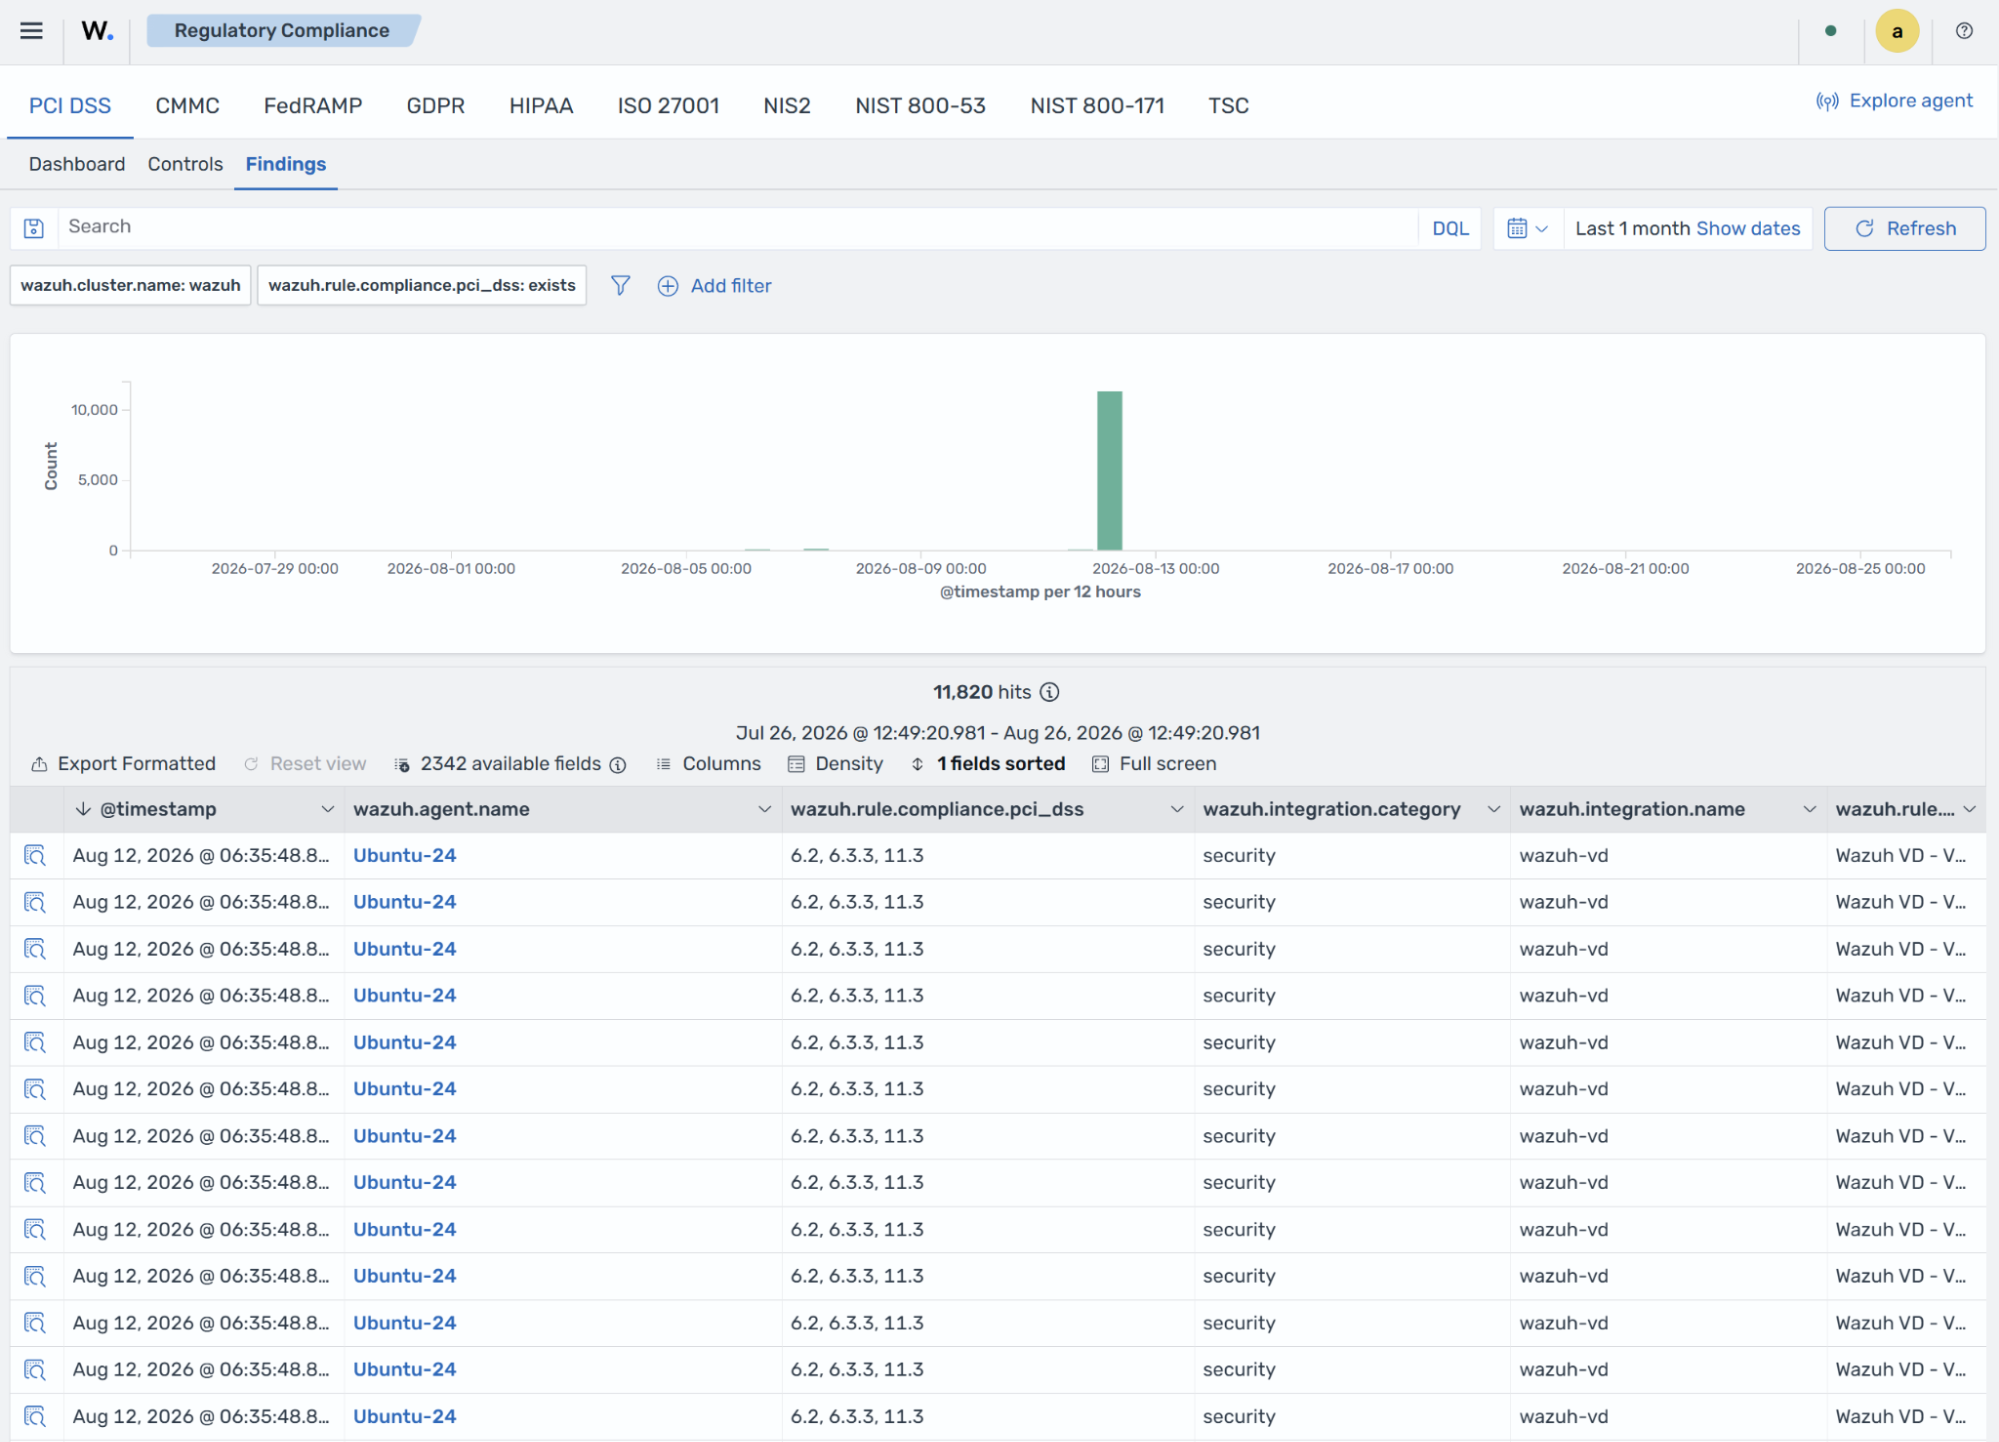The height and width of the screenshot is (1442, 1999).
Task: Click the green status indicator dot
Action: (1830, 31)
